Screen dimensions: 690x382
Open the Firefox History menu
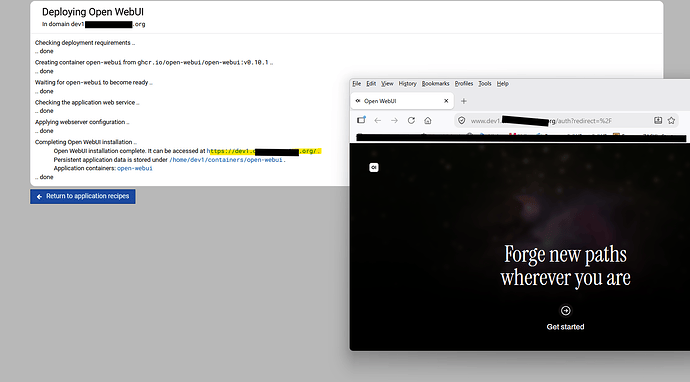tap(407, 84)
